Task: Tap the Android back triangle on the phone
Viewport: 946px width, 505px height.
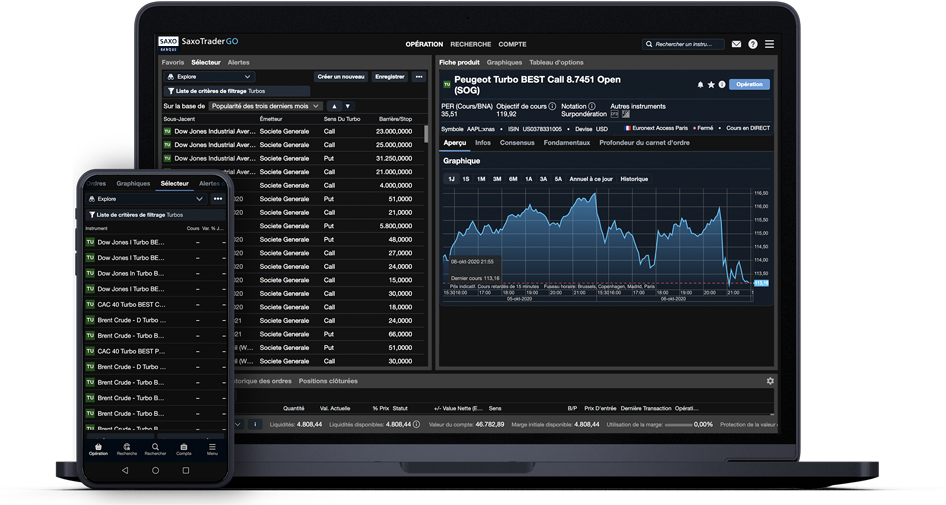Action: coord(125,470)
